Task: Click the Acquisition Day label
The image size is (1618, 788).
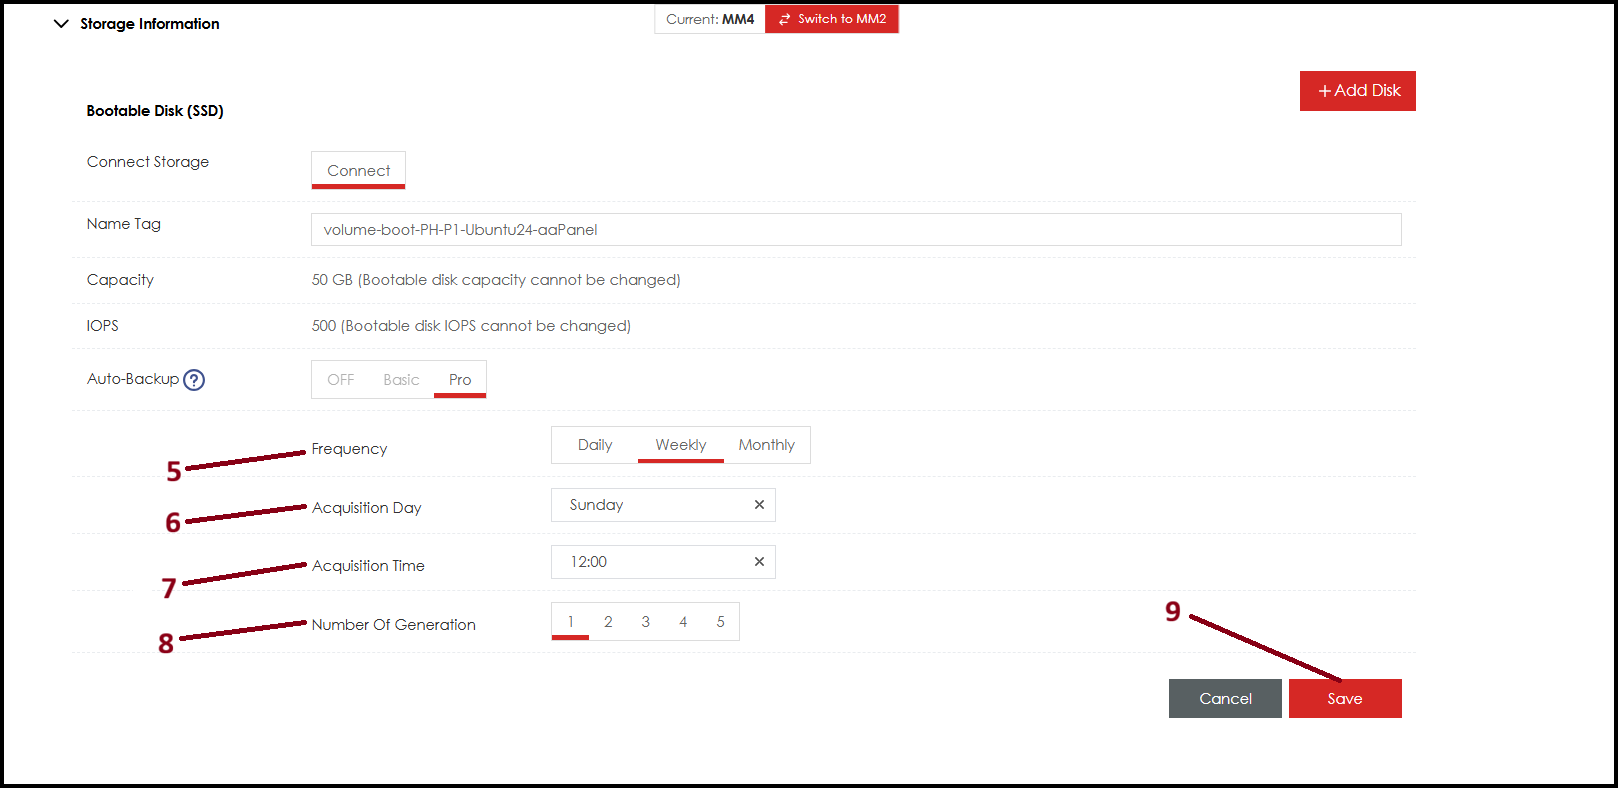Action: coord(367,508)
